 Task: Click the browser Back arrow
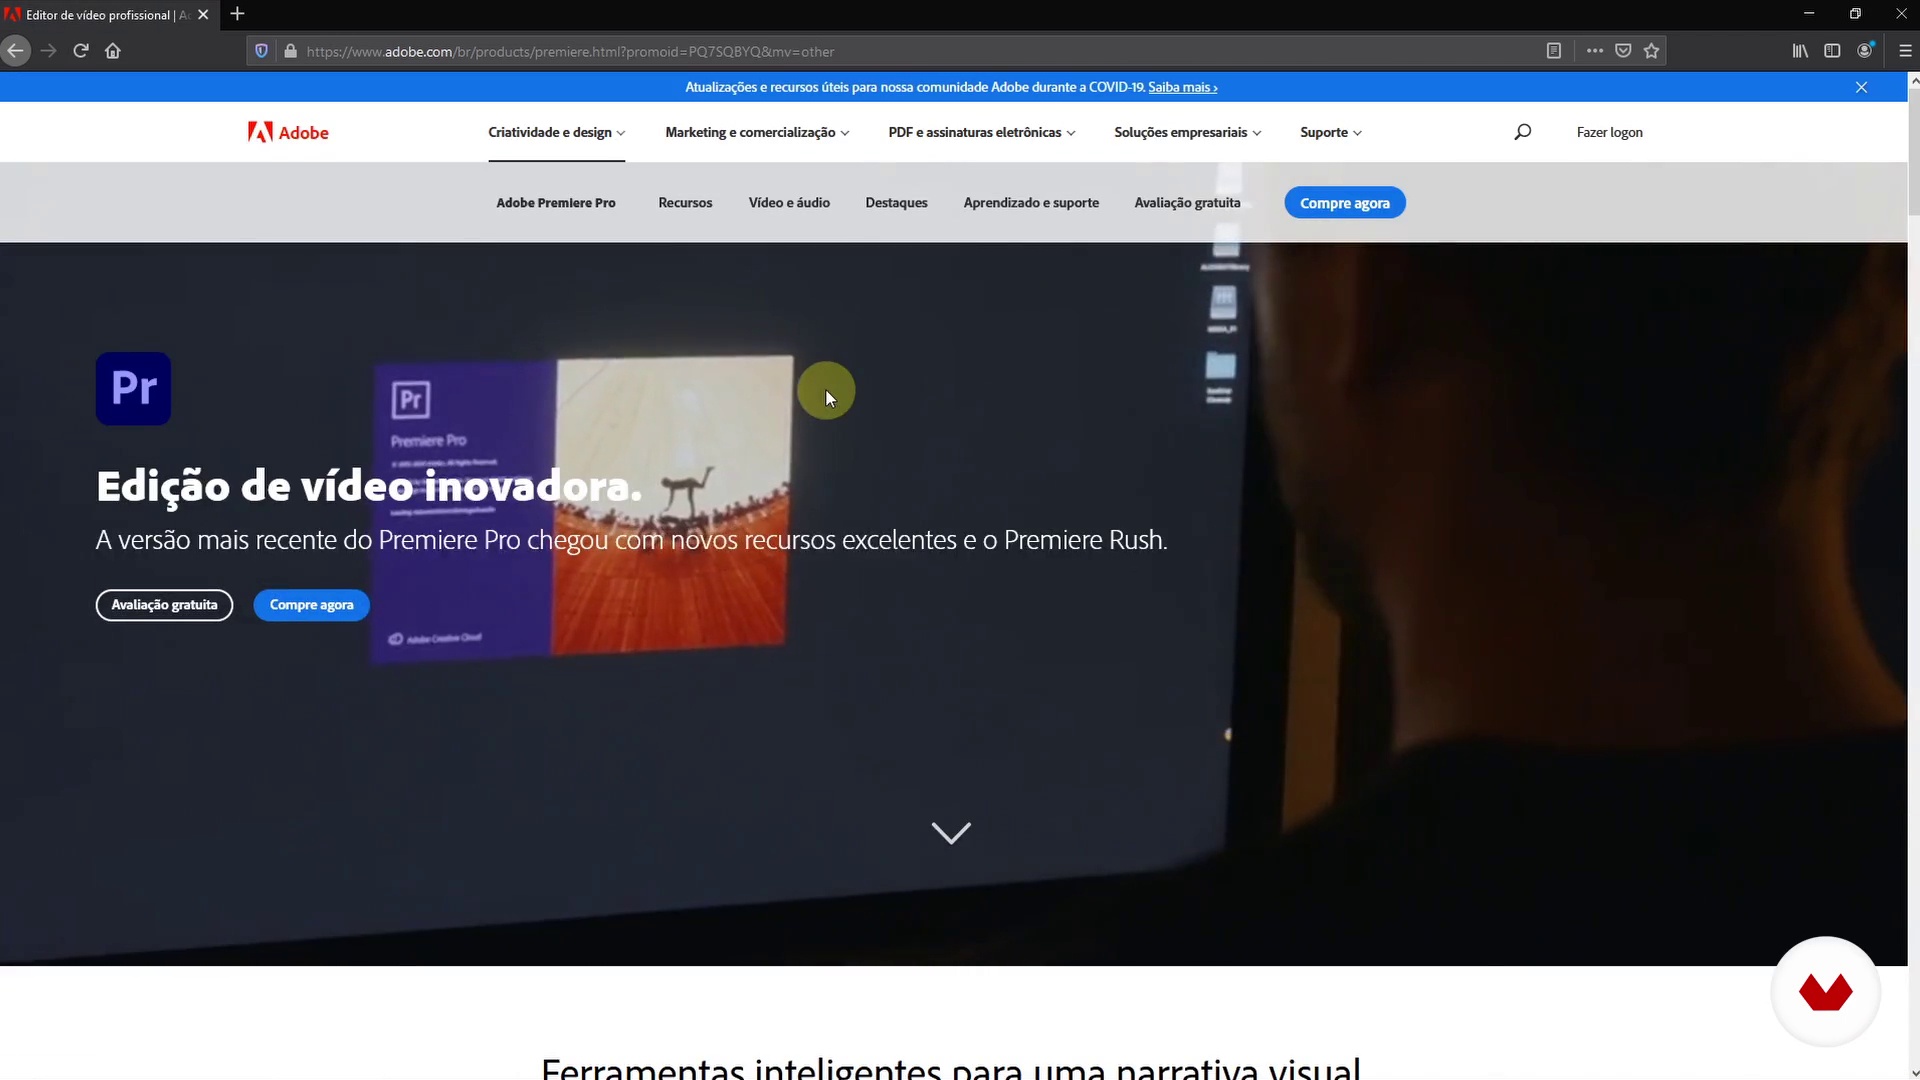(15, 51)
